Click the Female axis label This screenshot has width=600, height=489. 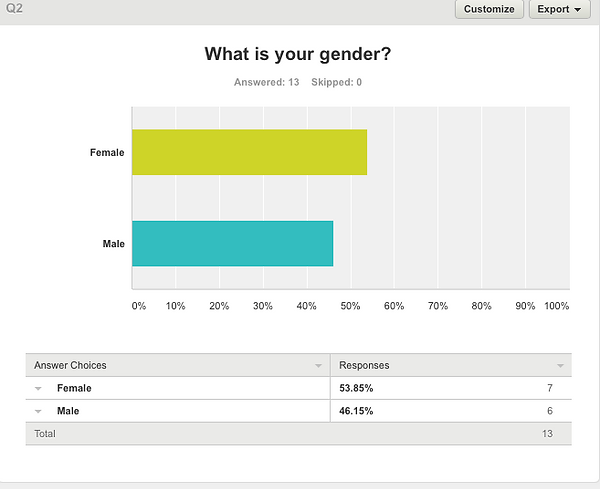coord(107,152)
